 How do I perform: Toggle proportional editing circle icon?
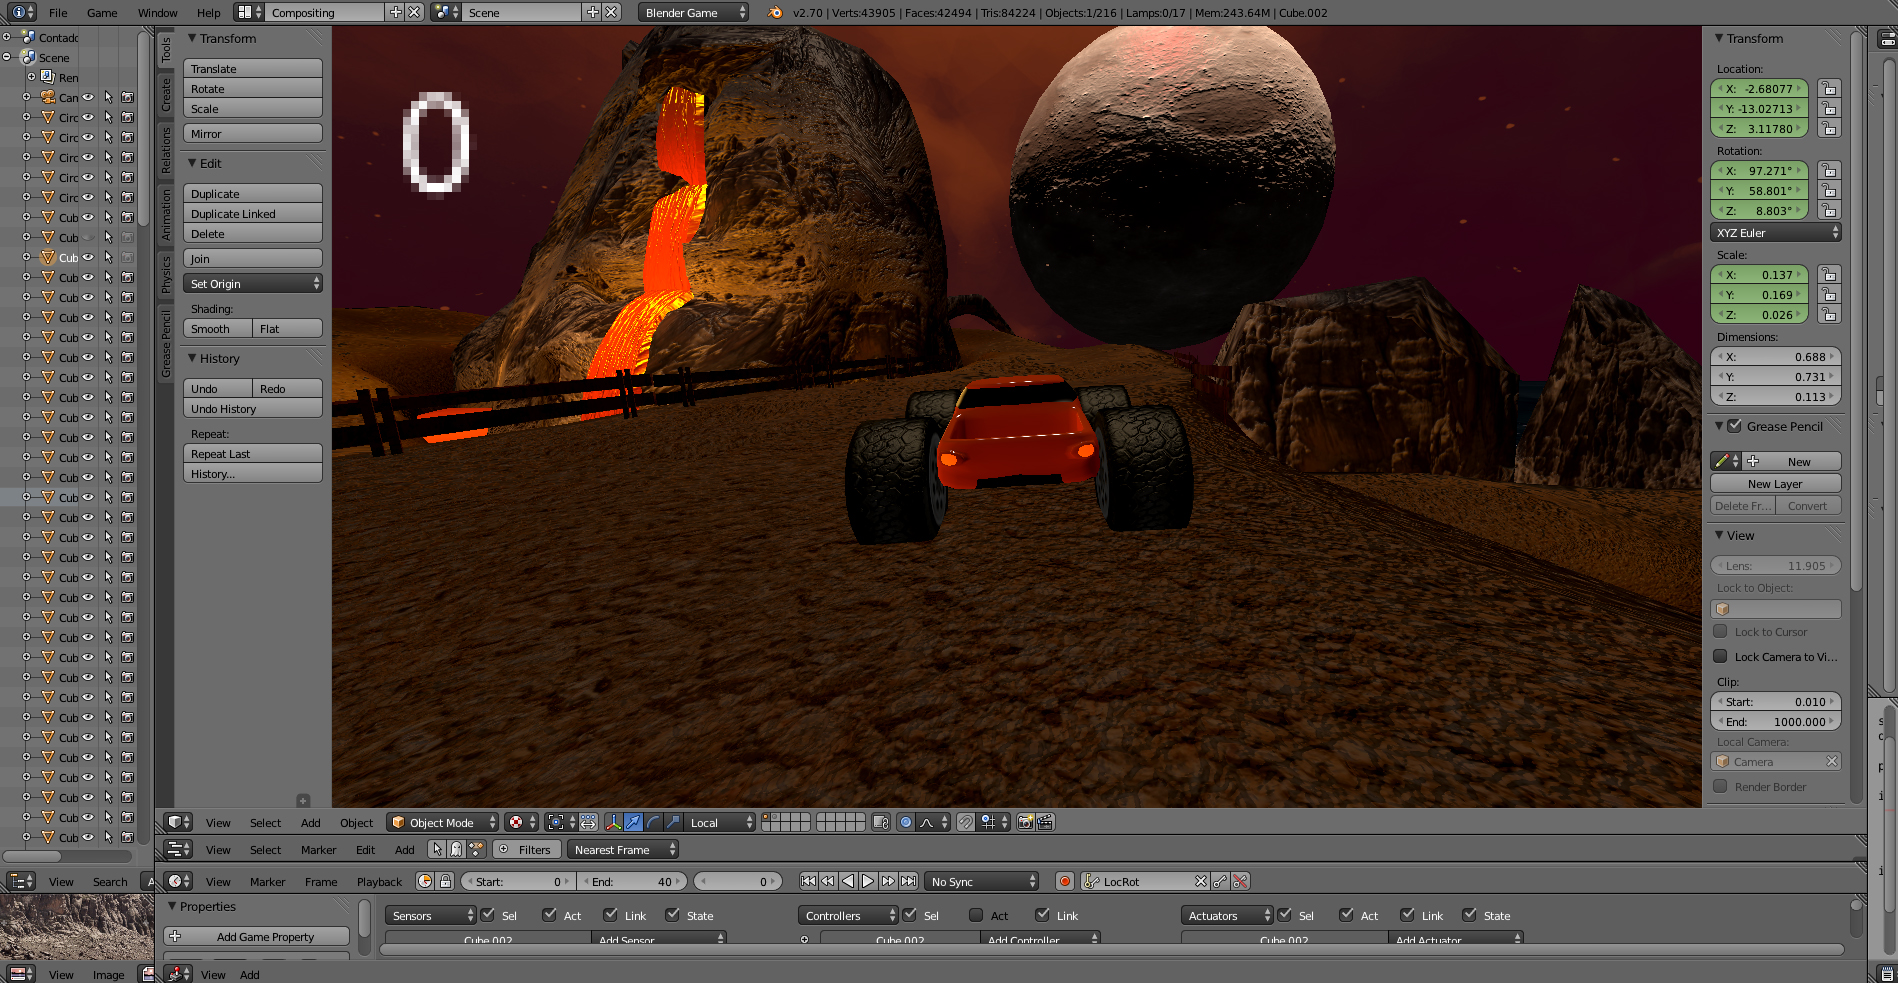click(x=906, y=822)
